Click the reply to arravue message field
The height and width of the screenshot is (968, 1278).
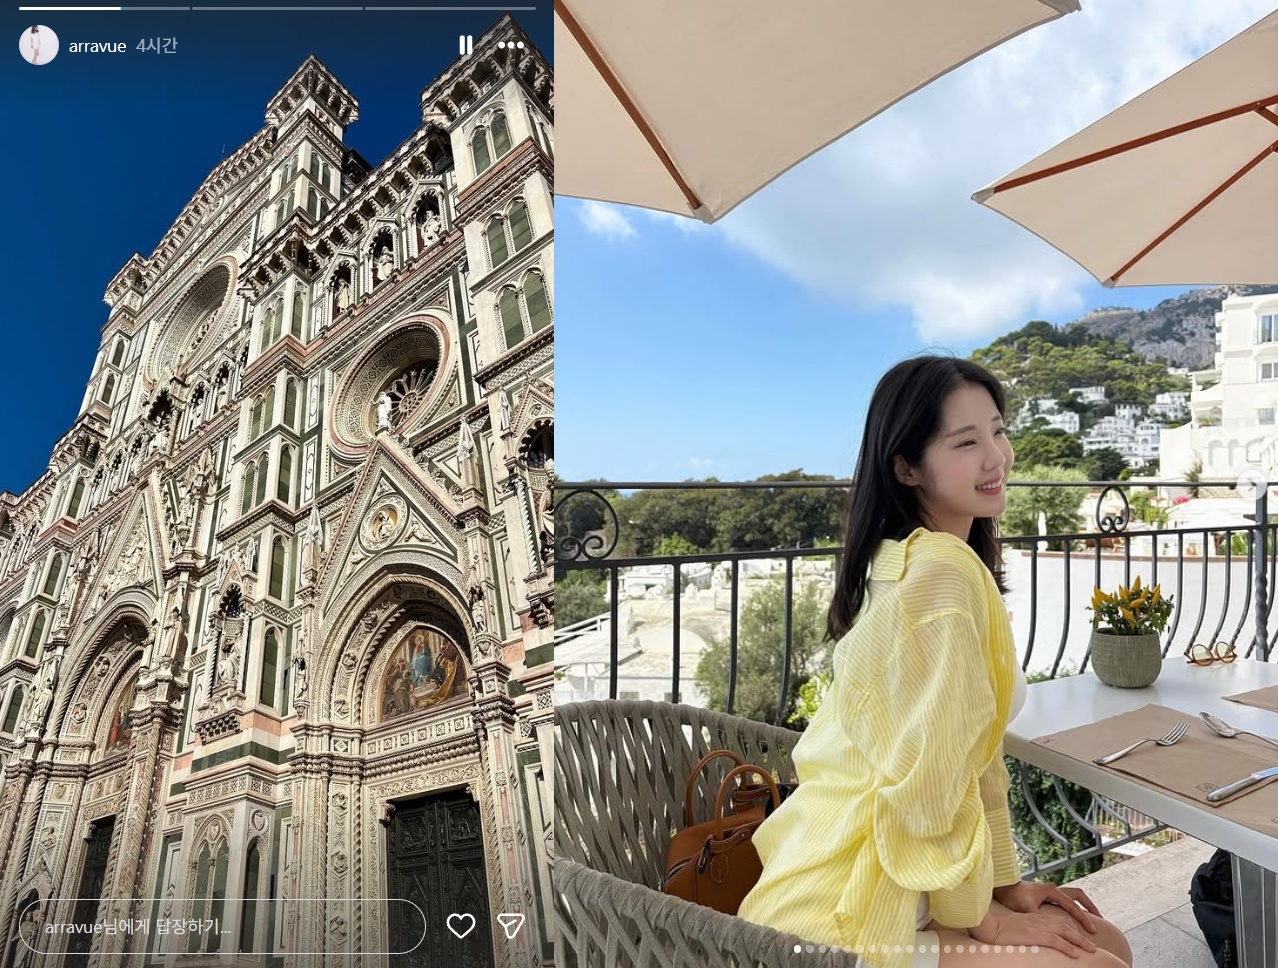point(222,926)
